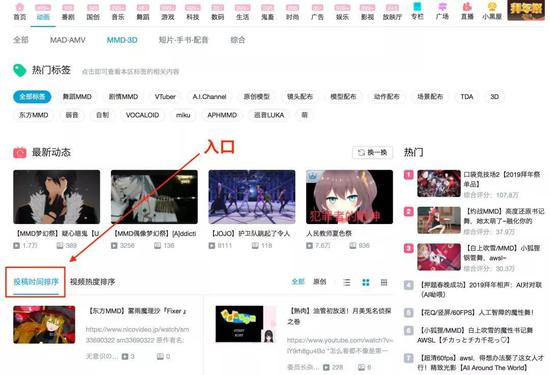
Task: Open hot rank 5 【花Q/竖屏/60FPS】 entry
Action: coord(477,312)
